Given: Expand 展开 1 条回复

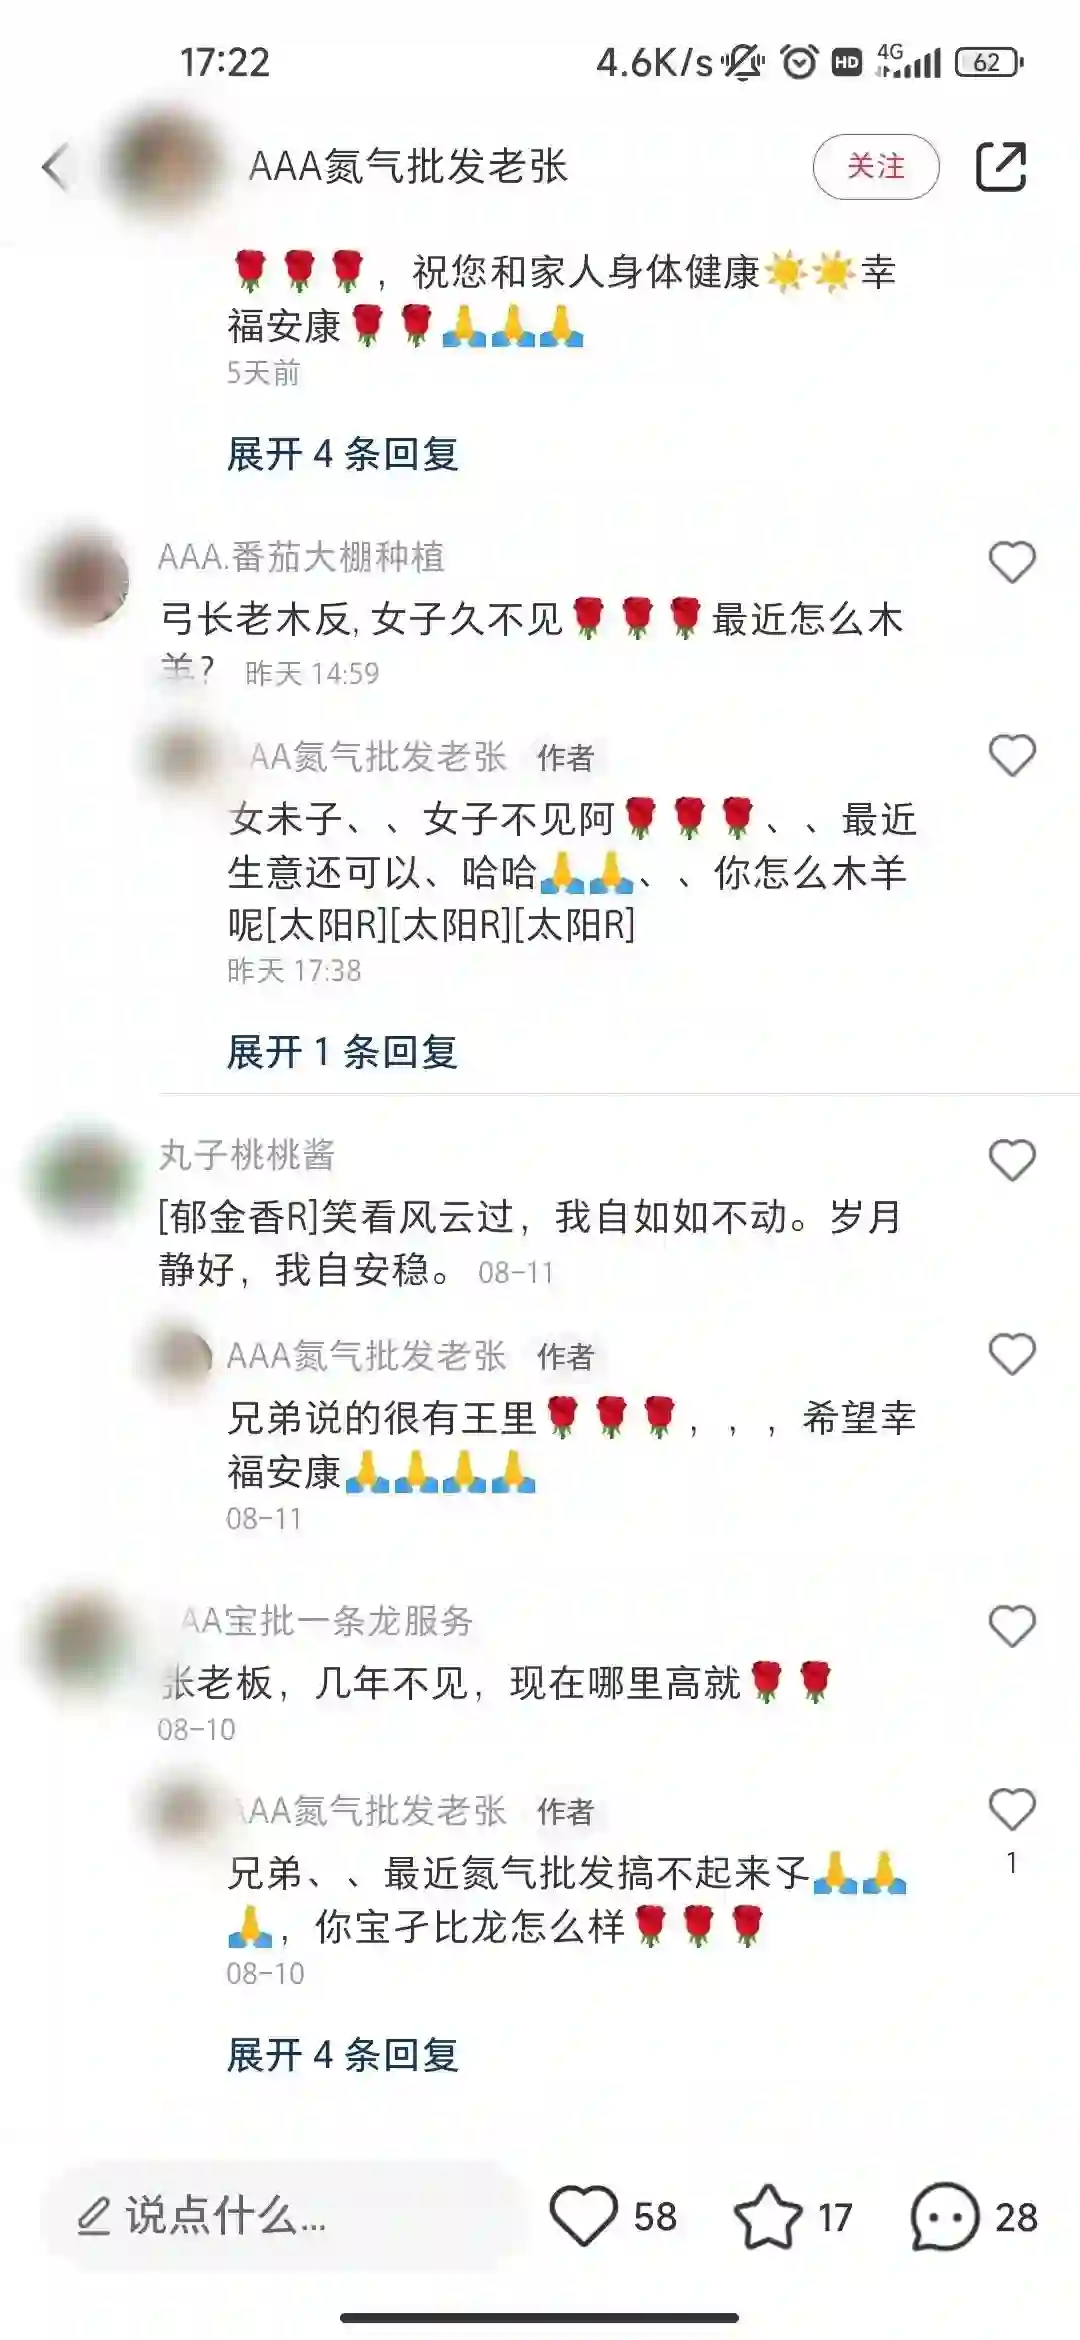Looking at the screenshot, I should pyautogui.click(x=342, y=1052).
